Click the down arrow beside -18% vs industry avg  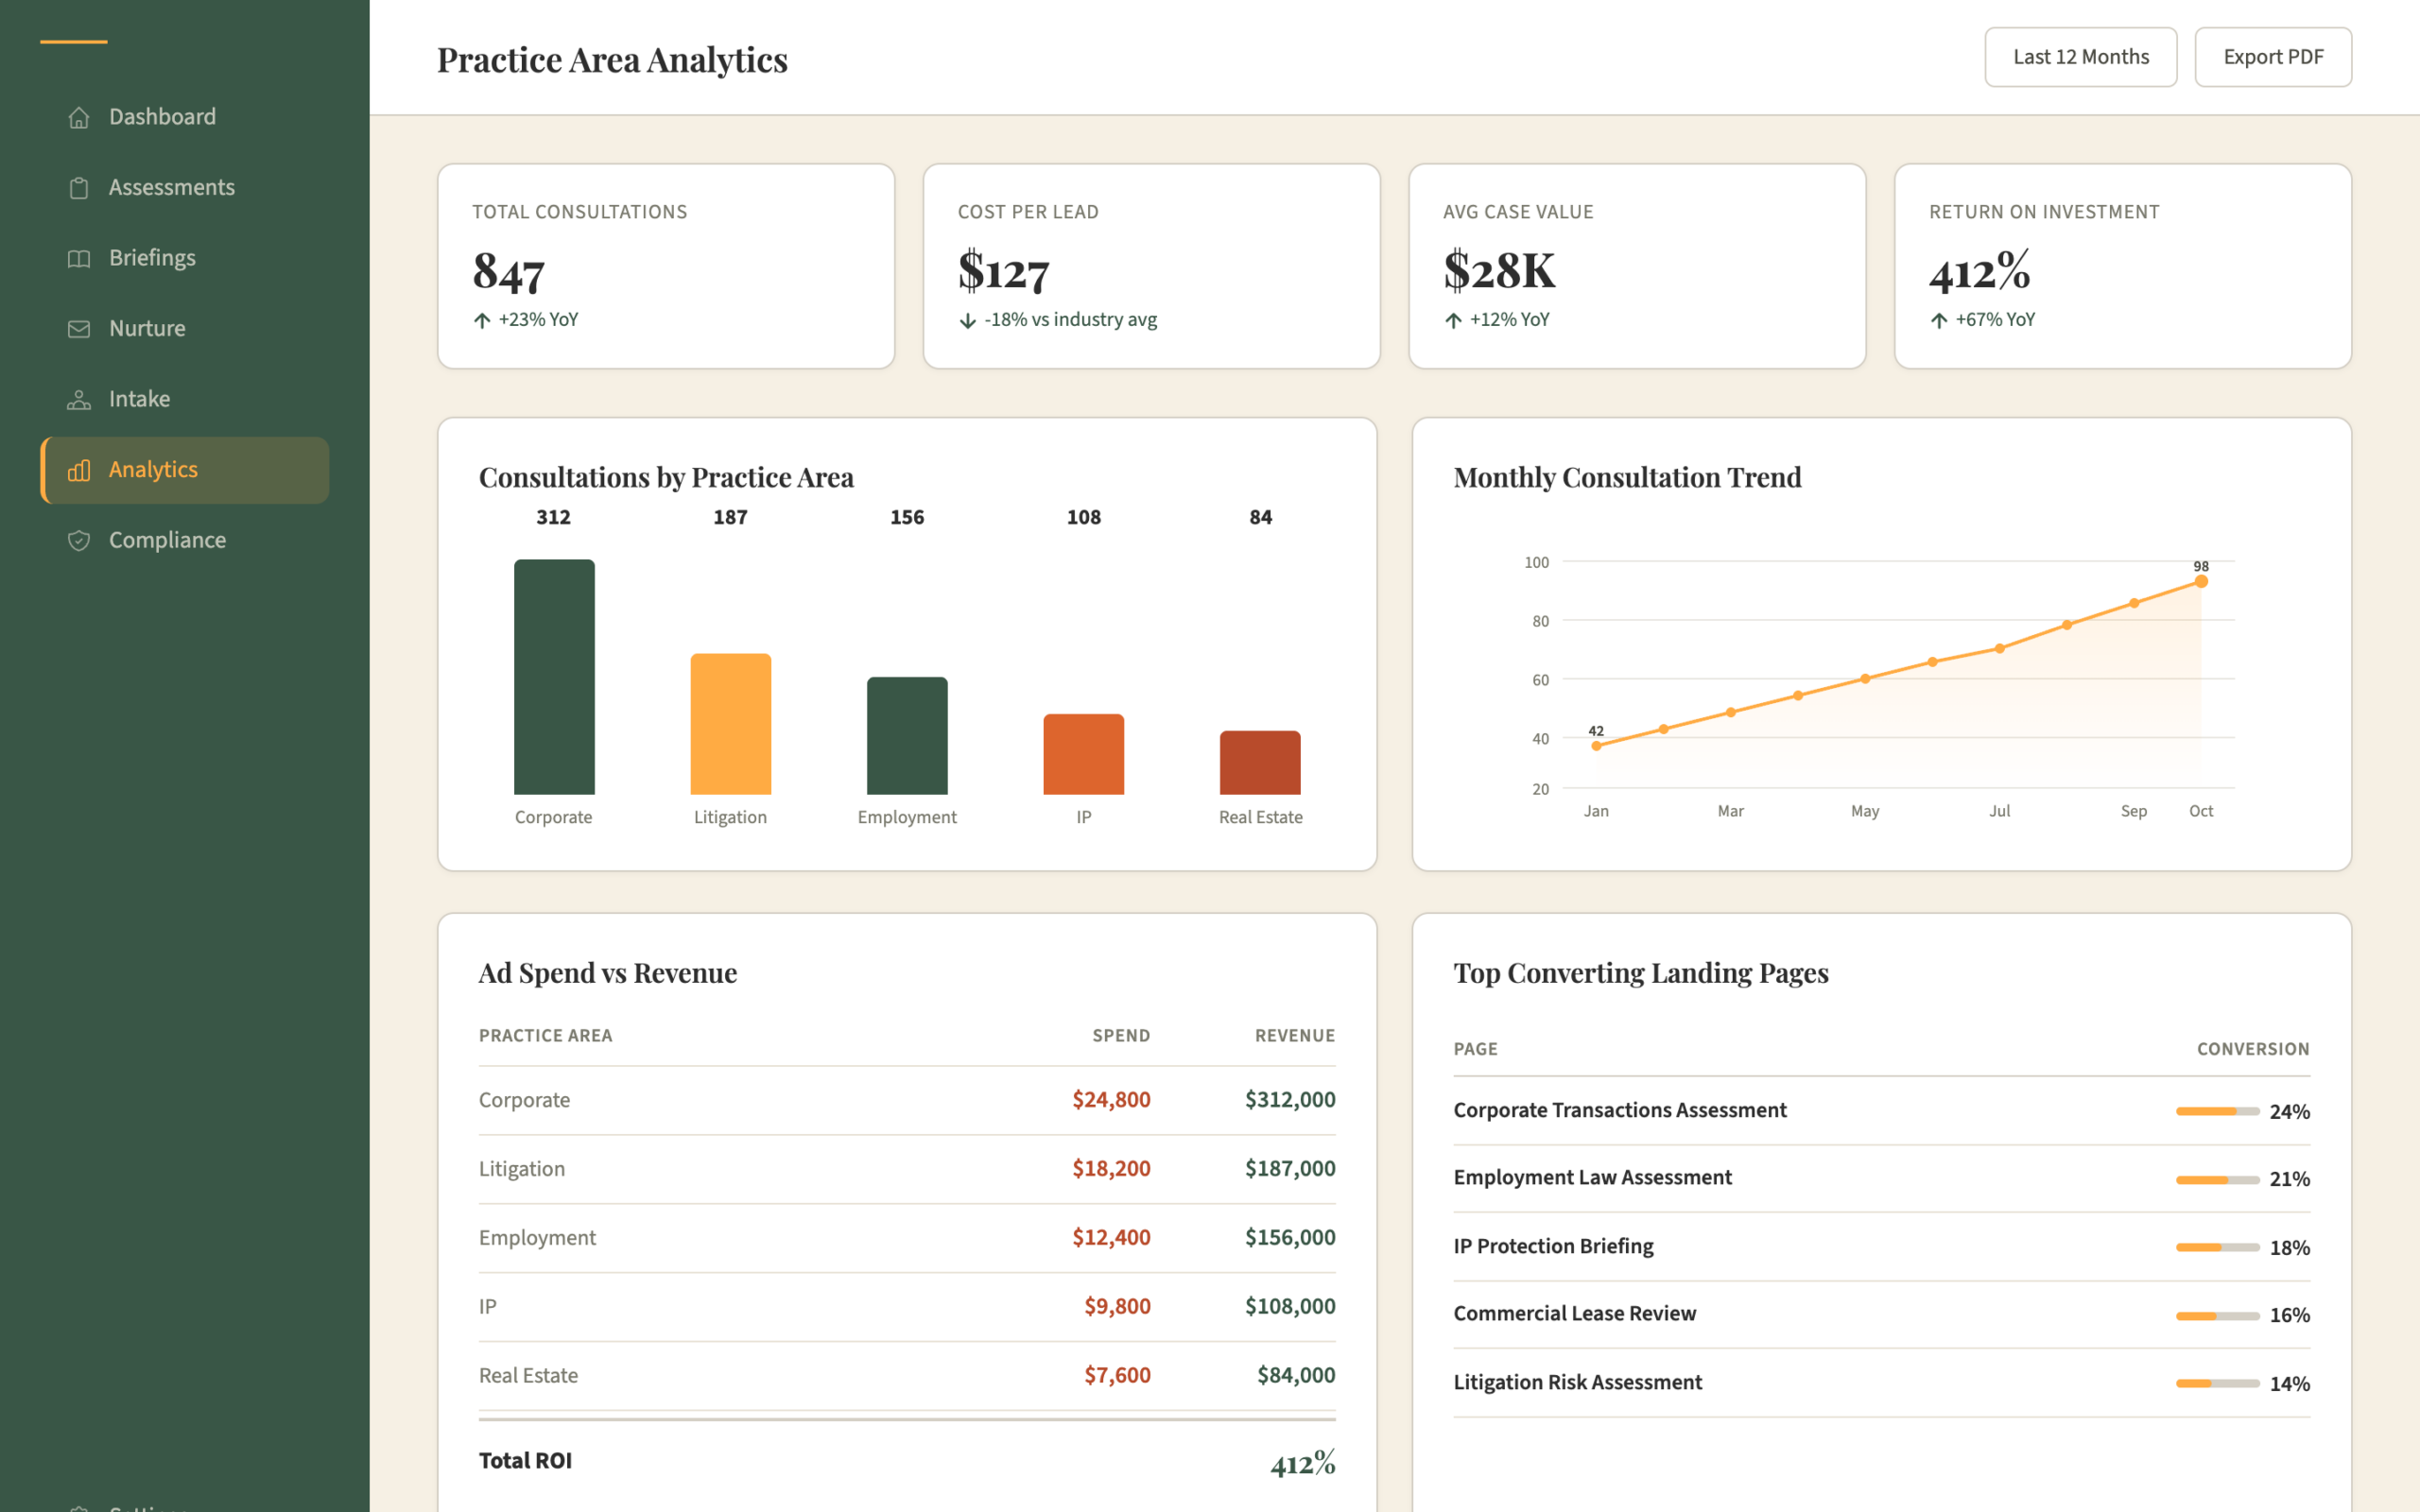(x=967, y=320)
